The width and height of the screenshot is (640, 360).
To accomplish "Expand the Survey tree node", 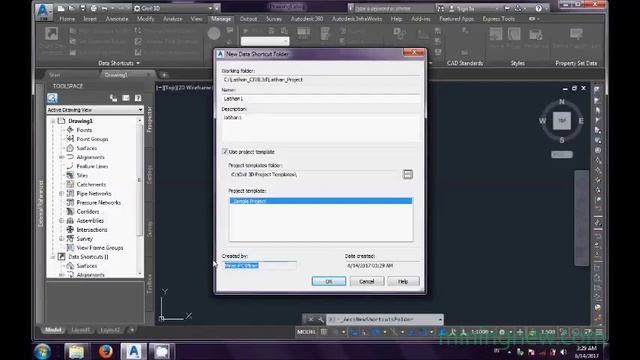I will (x=61, y=238).
